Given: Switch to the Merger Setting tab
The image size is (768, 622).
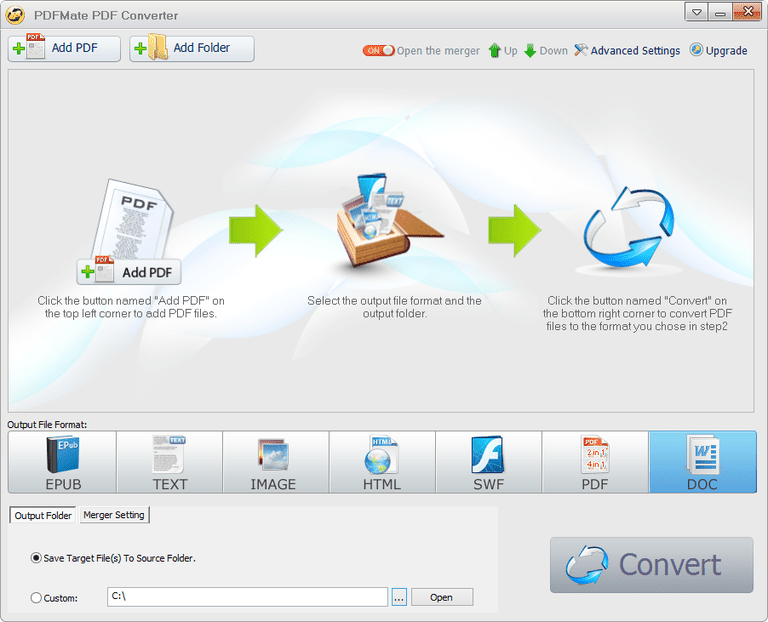Looking at the screenshot, I should click(x=114, y=515).
